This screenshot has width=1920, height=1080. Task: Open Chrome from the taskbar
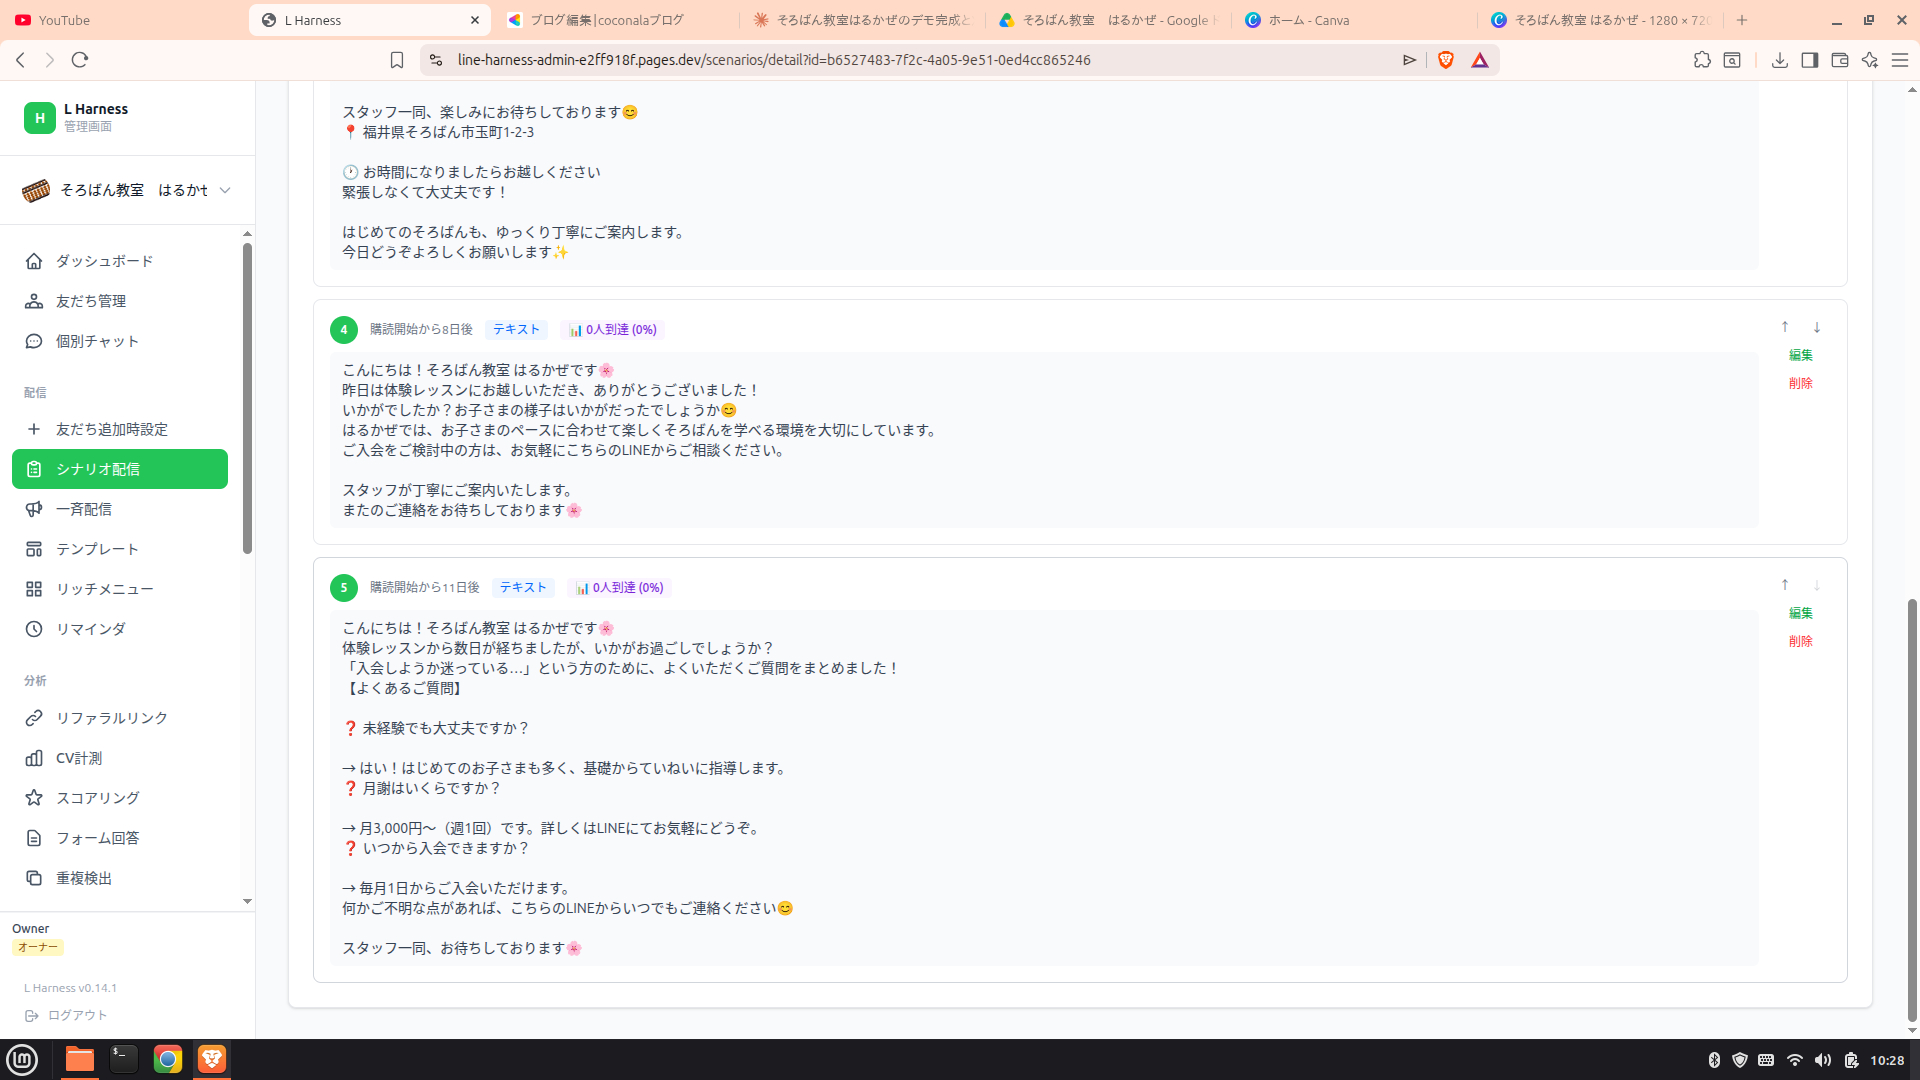click(168, 1059)
